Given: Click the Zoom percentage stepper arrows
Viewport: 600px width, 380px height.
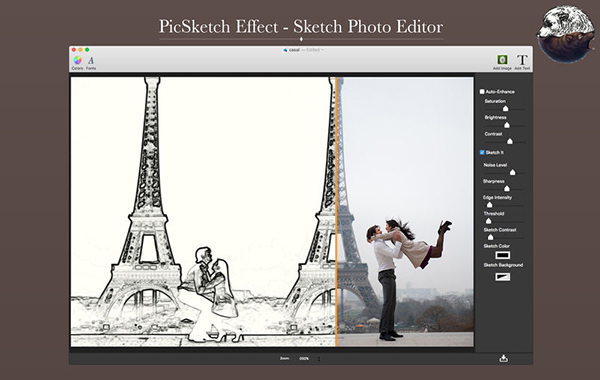Looking at the screenshot, I should pos(319,359).
